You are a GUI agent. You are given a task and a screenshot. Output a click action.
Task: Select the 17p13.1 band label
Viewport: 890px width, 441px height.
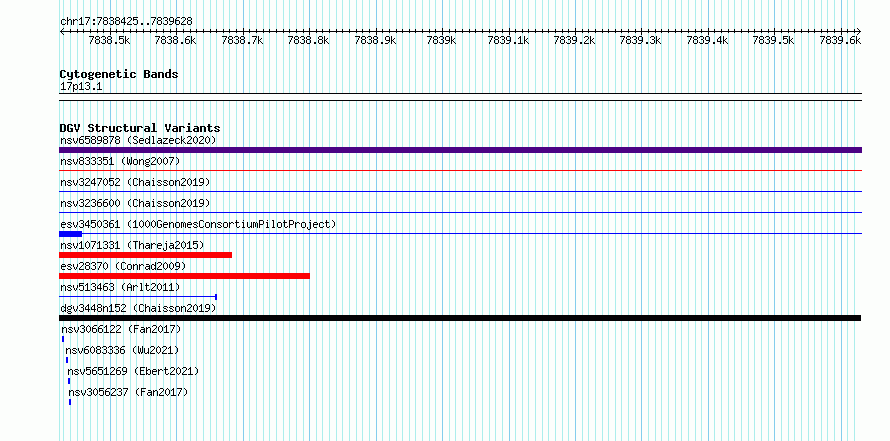click(x=81, y=87)
